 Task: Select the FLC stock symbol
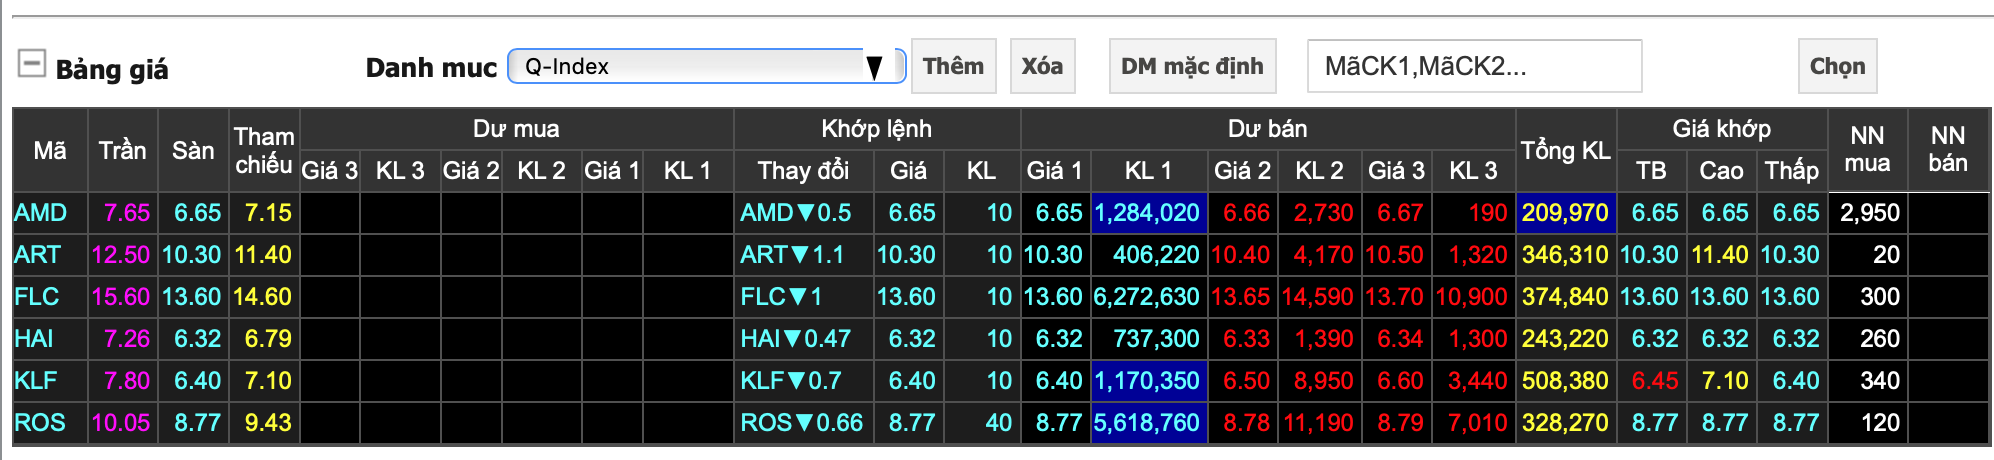(x=37, y=297)
